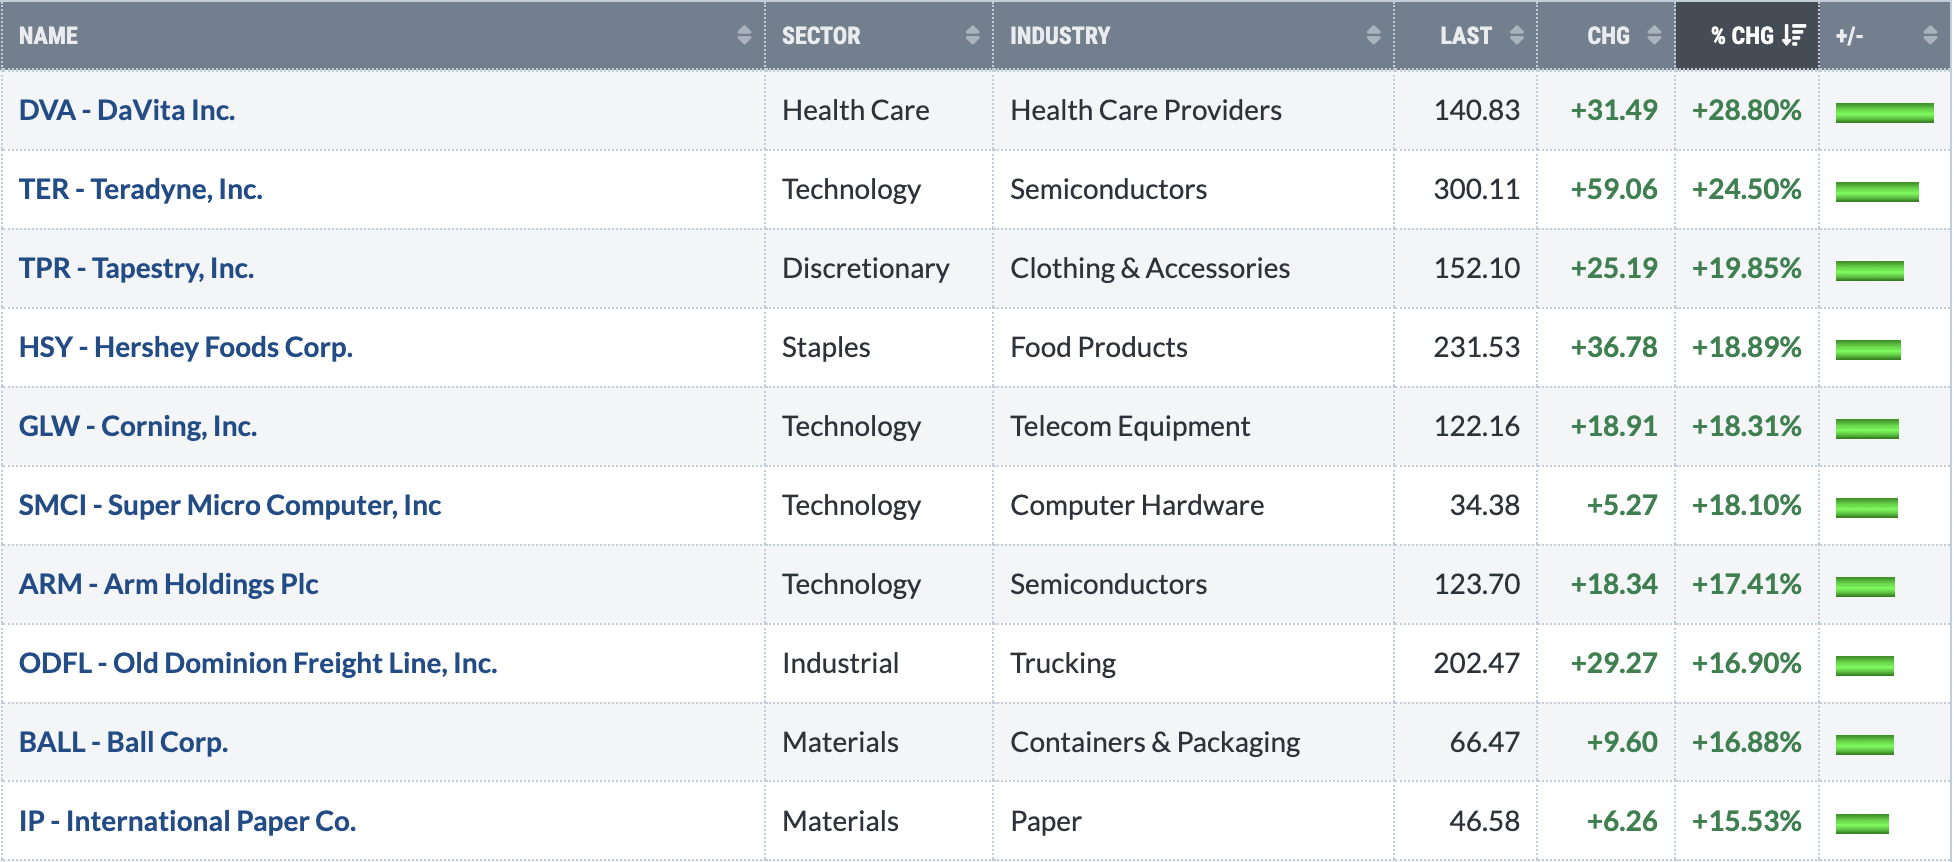The image size is (1954, 862).
Task: Sort table by the INDUSTRY header label
Action: pos(1060,36)
